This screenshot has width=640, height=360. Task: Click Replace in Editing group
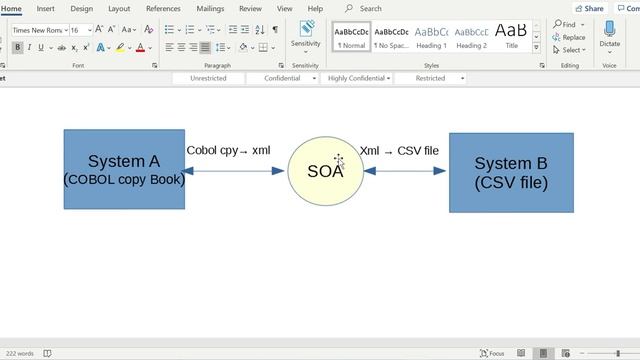coord(569,37)
